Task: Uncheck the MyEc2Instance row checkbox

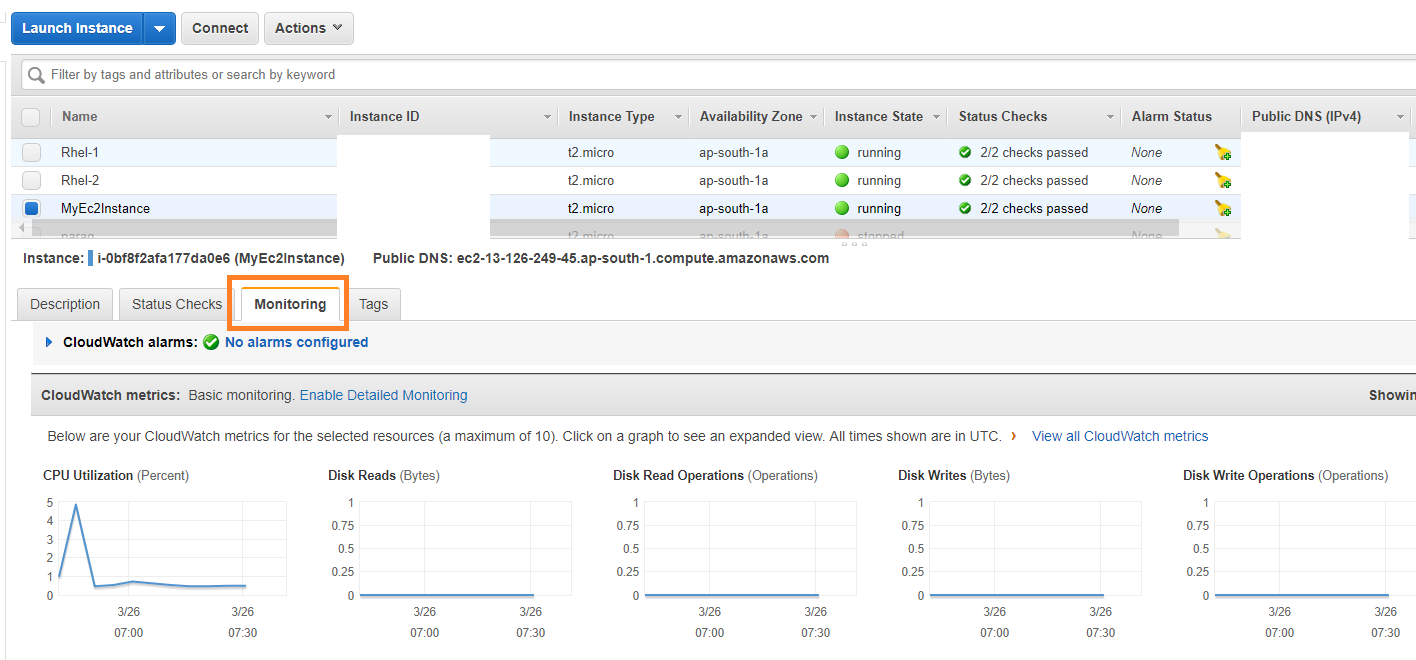Action: click(x=30, y=208)
